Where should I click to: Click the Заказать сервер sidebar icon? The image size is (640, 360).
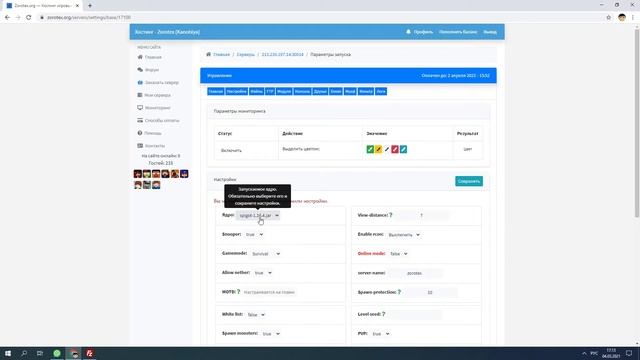coord(140,82)
